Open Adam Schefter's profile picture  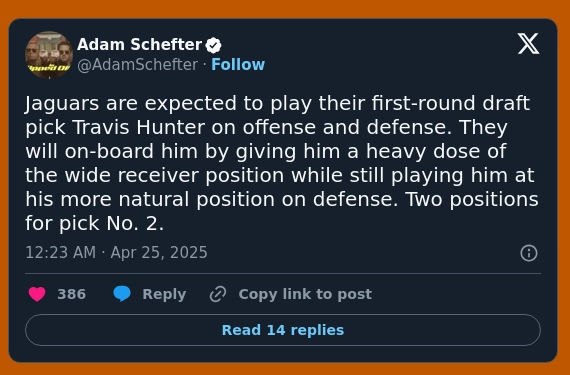coord(49,55)
